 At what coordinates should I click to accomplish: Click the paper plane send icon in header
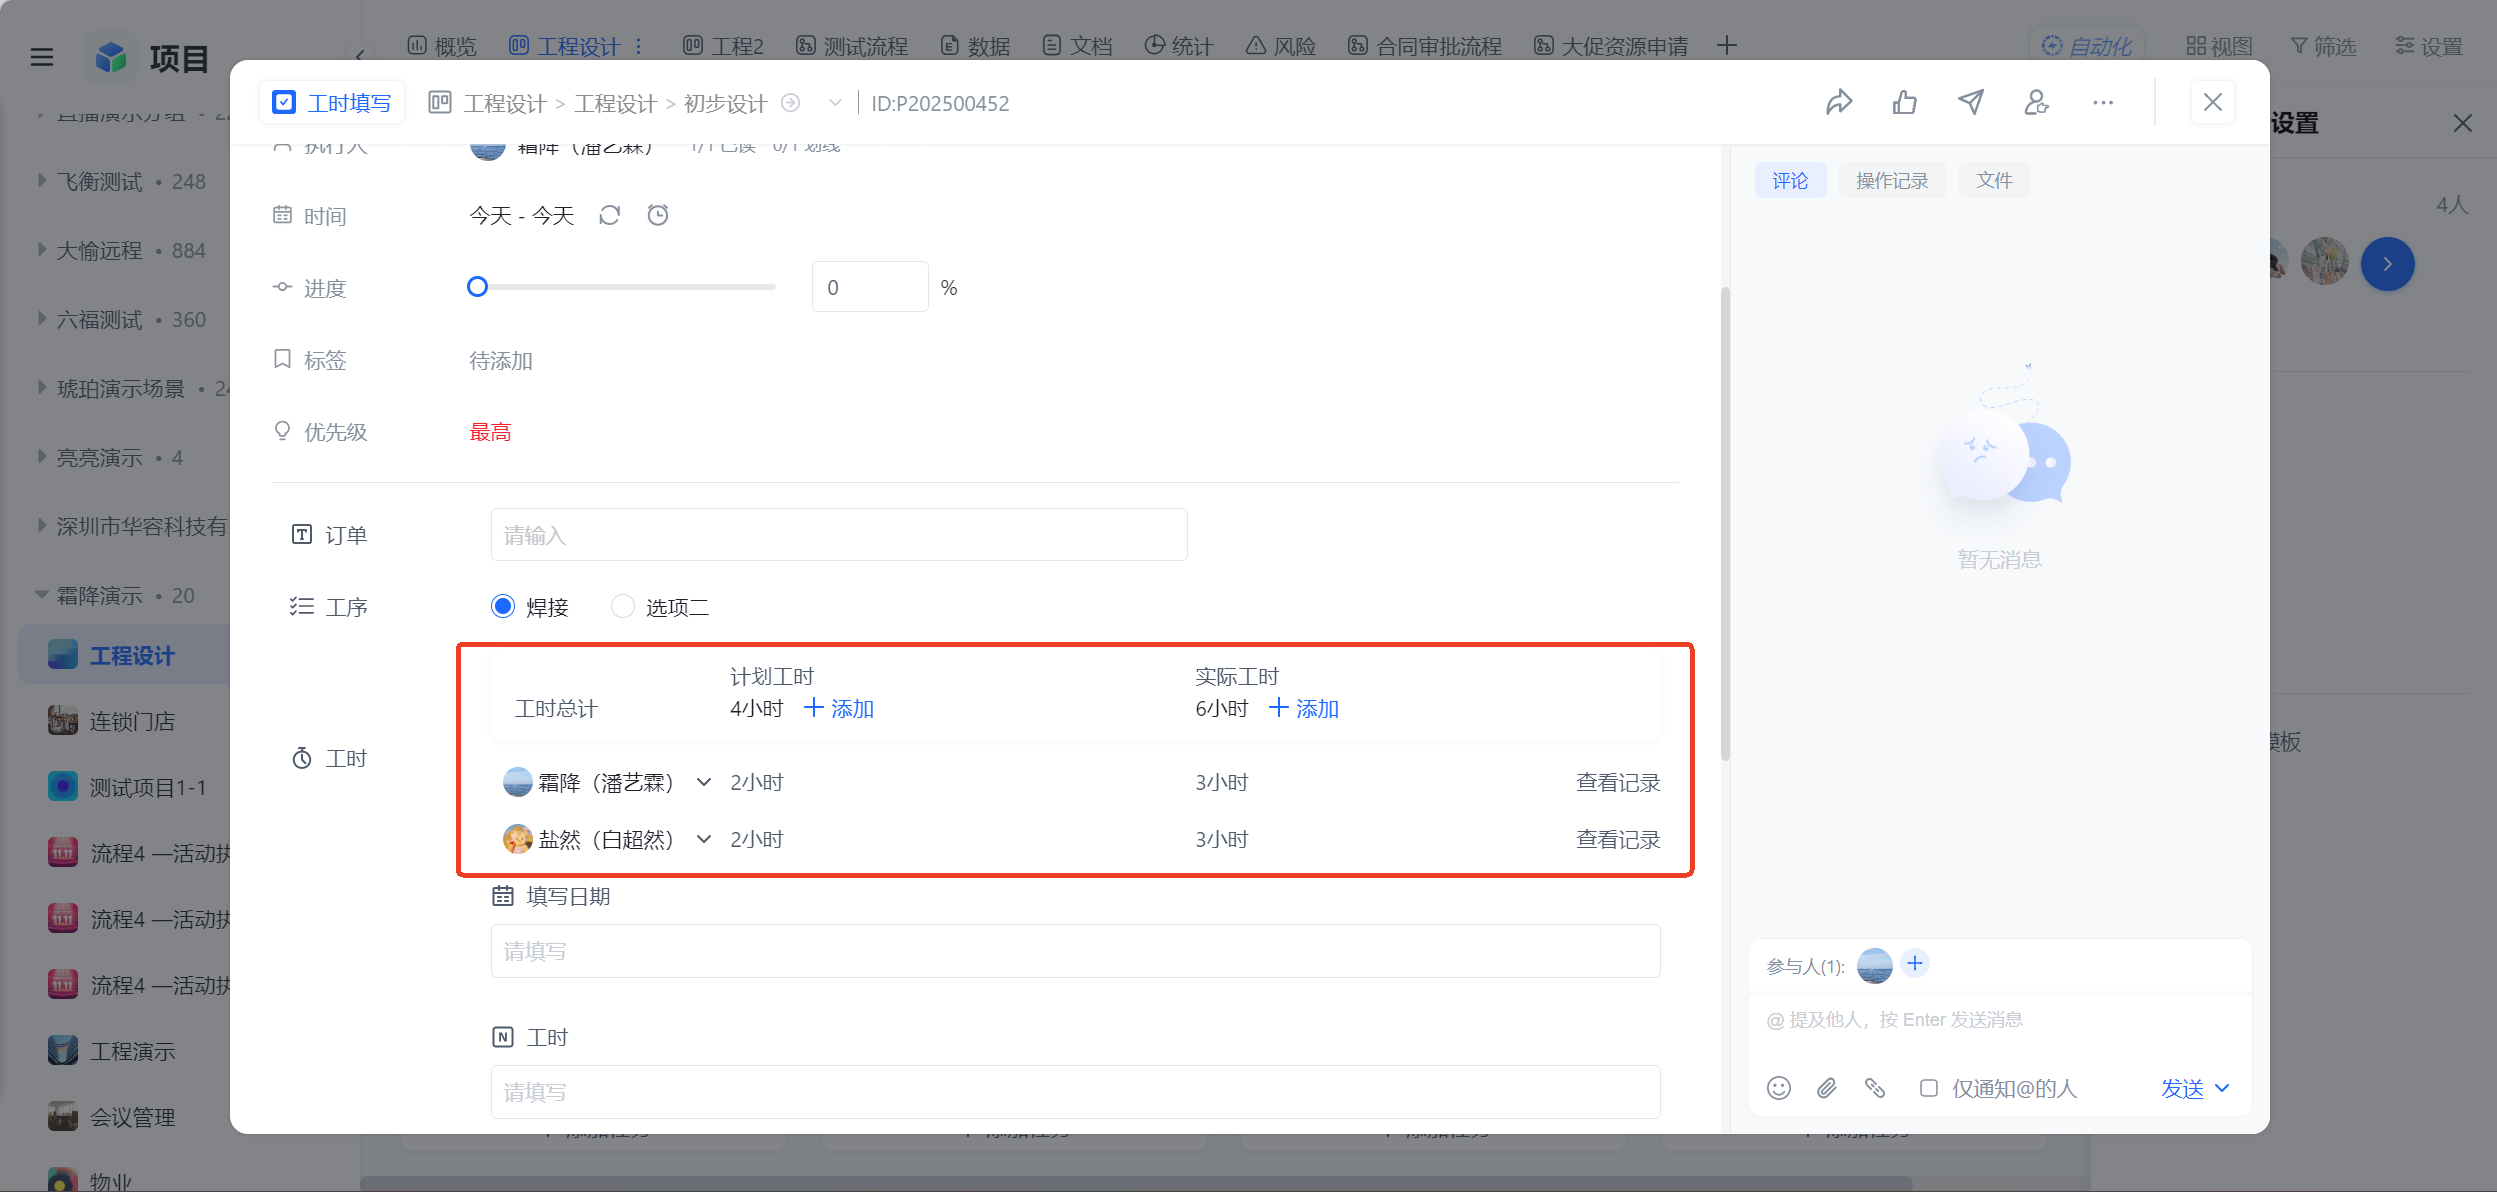tap(1971, 102)
